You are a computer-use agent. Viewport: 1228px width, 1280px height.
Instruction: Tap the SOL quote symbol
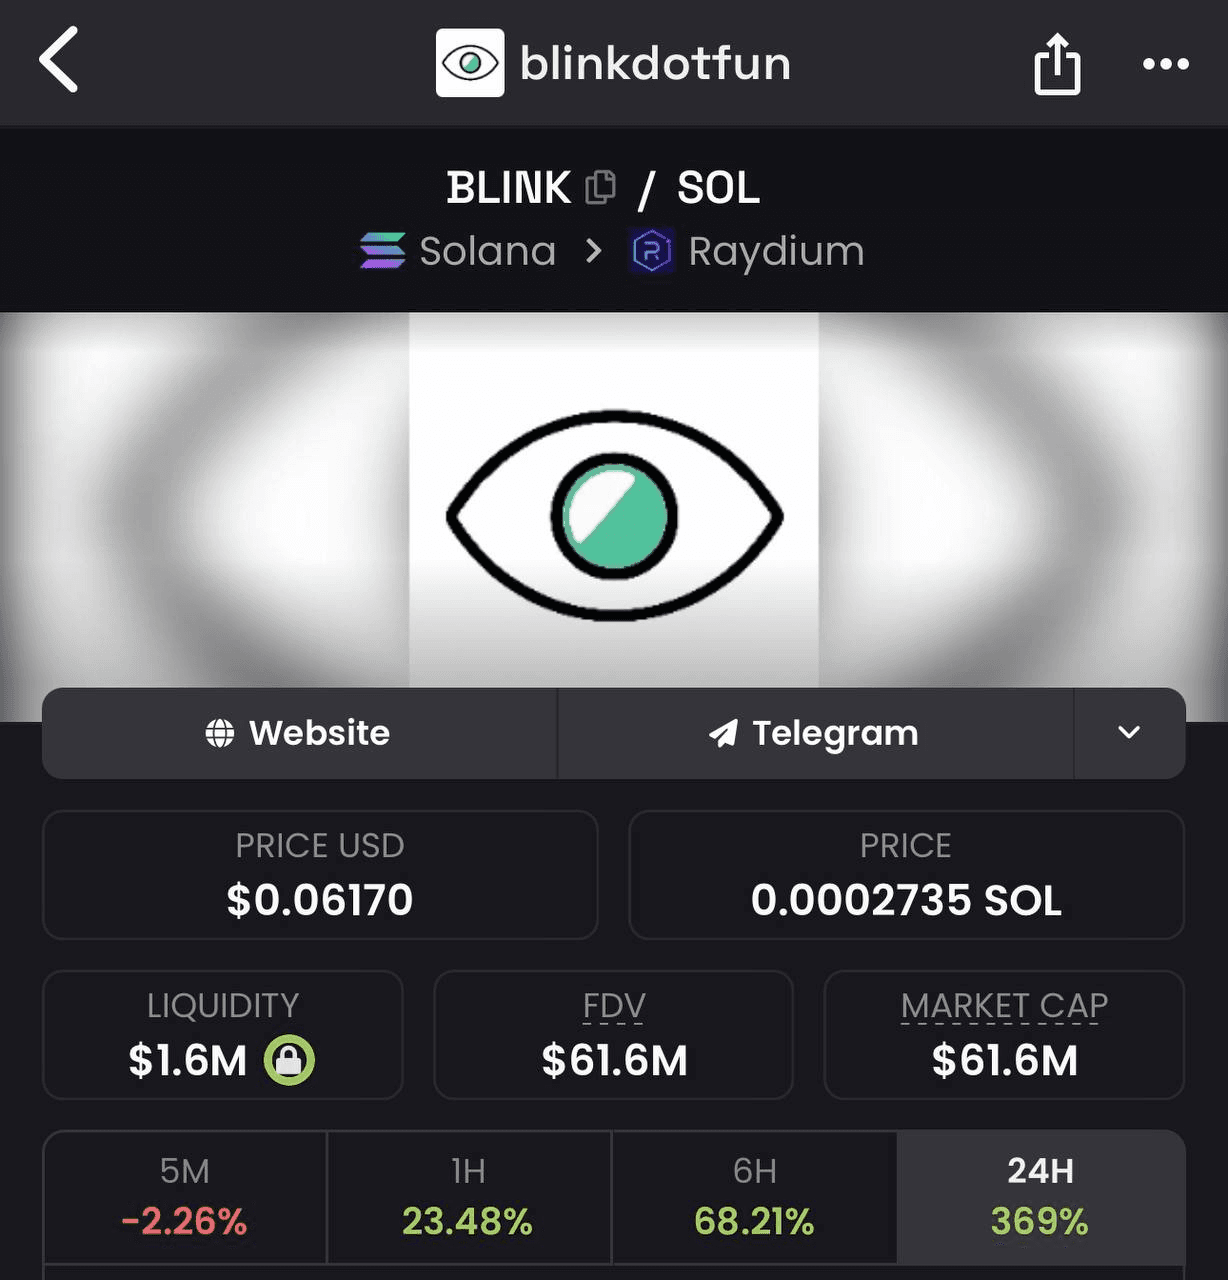(x=719, y=188)
